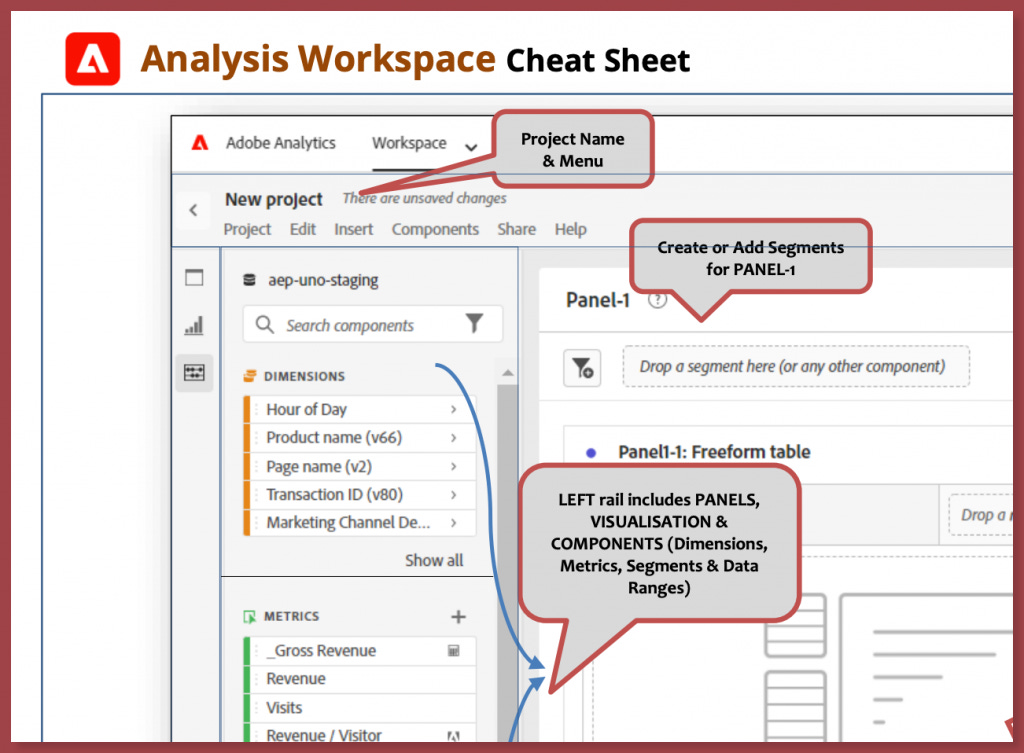This screenshot has height=753, width=1024.
Task: Select the Visualizations icon in the left rail
Action: click(193, 325)
